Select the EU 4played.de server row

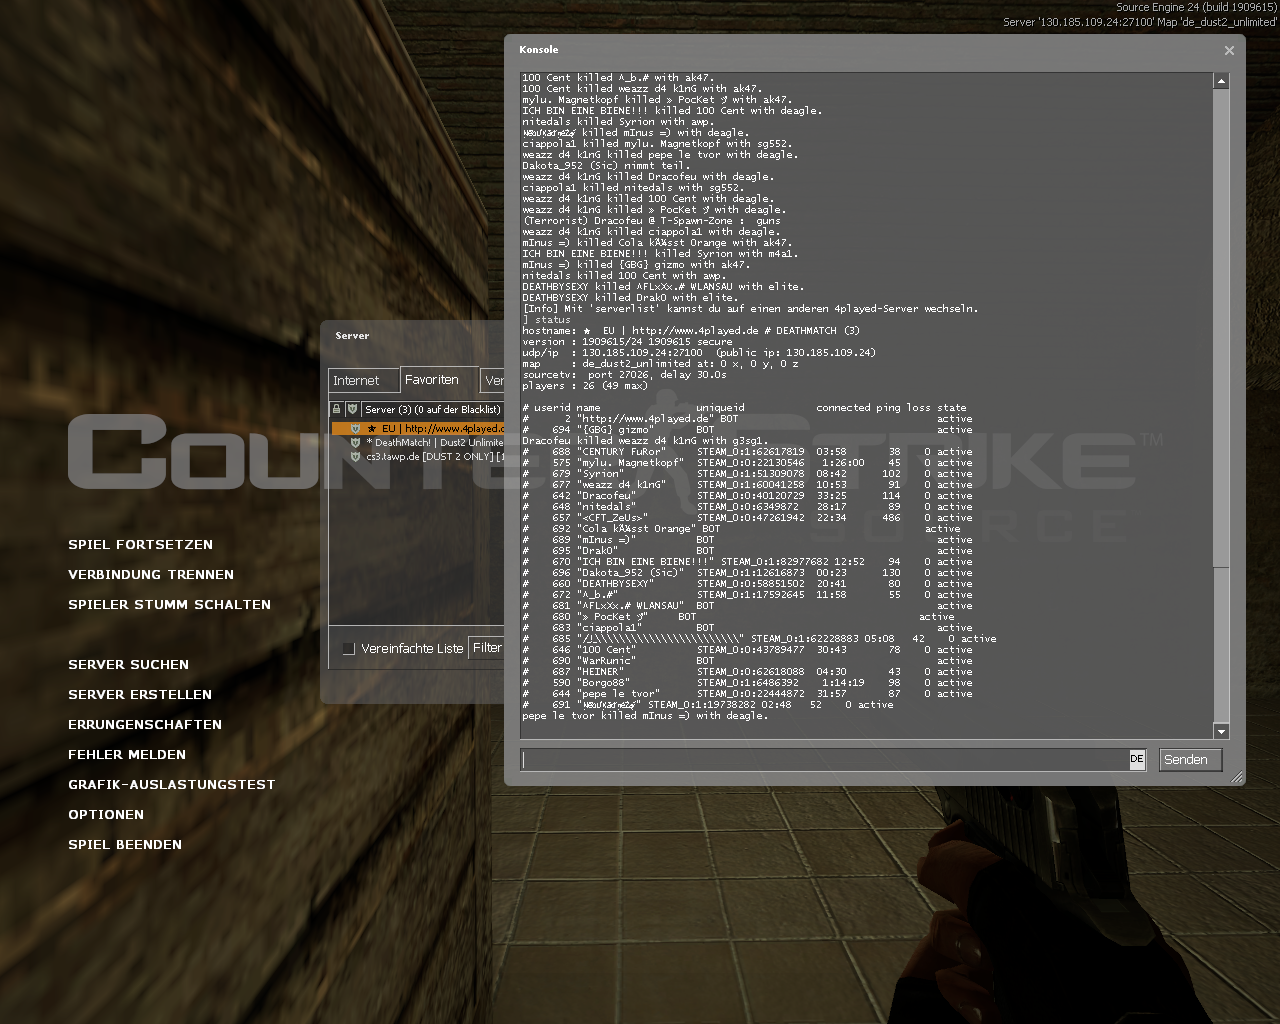click(x=417, y=429)
